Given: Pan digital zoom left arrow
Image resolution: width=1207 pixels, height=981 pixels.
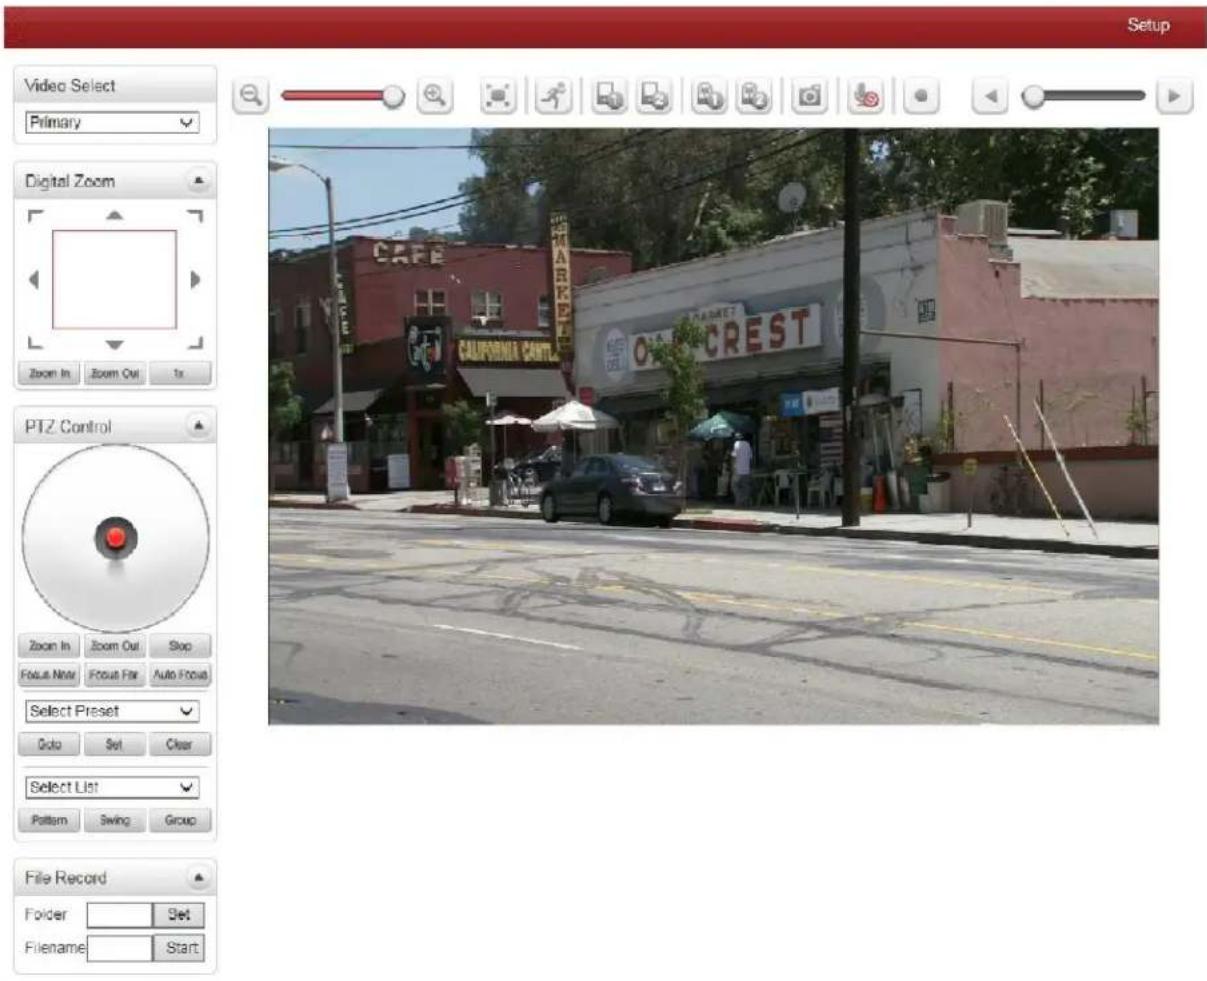Looking at the screenshot, I should pyautogui.click(x=34, y=280).
